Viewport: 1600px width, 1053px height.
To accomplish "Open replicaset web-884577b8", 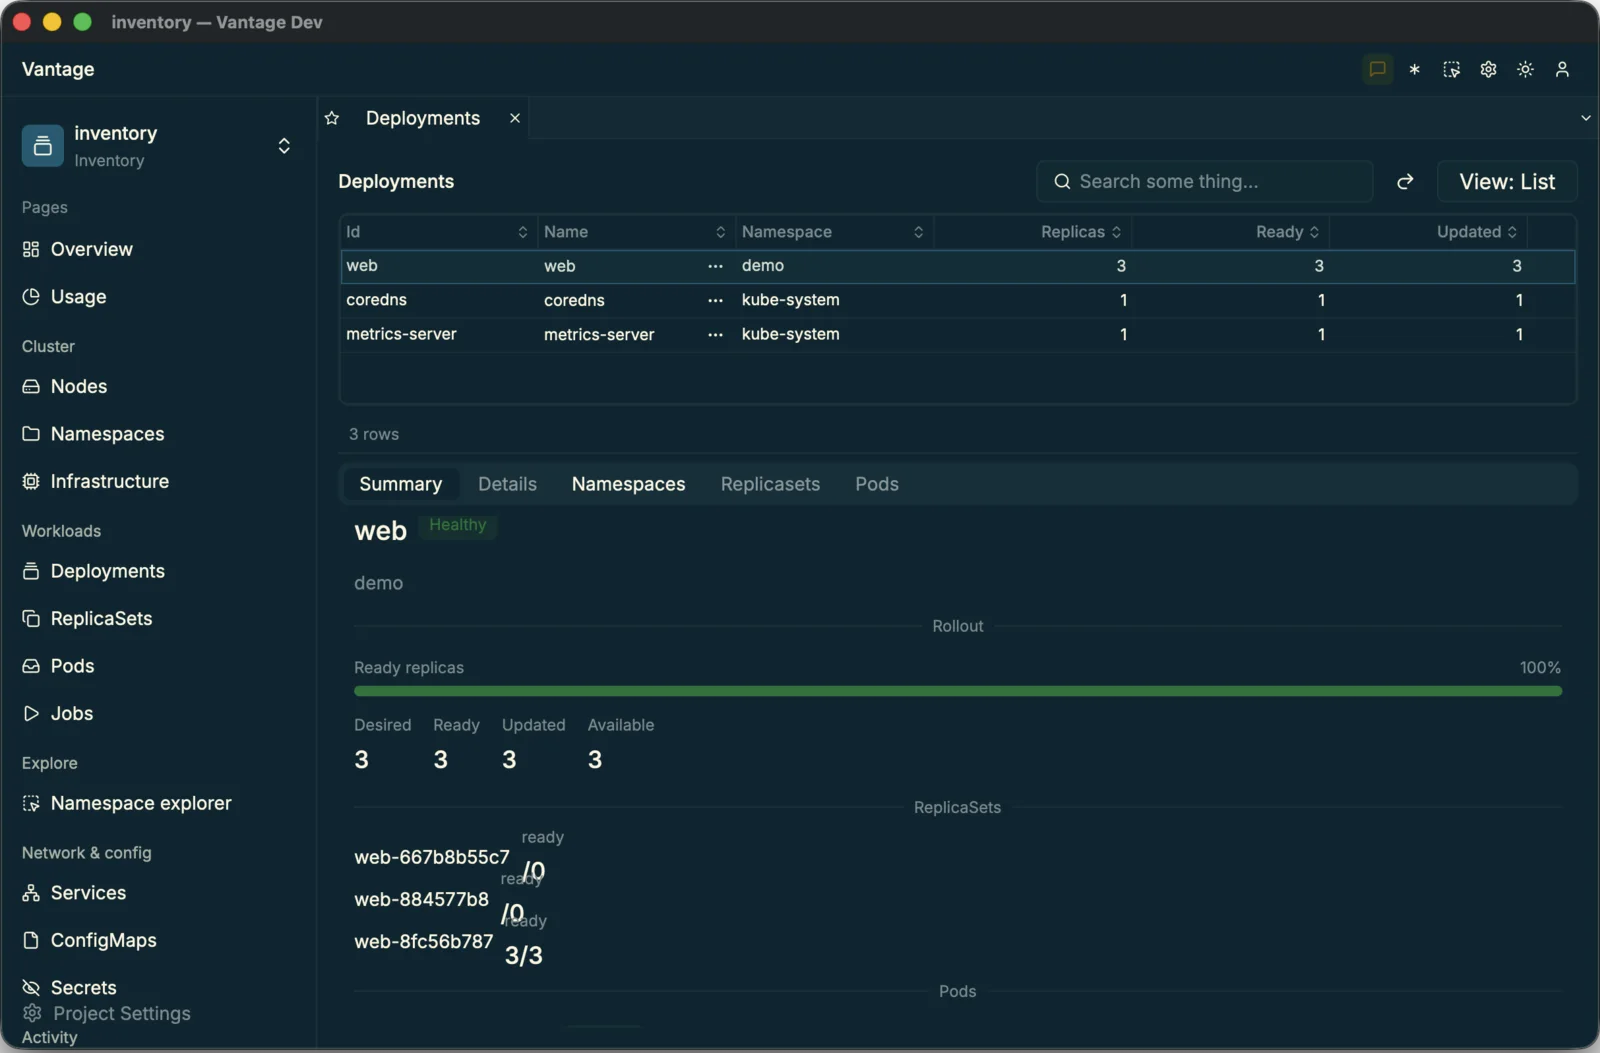I will click(x=421, y=899).
